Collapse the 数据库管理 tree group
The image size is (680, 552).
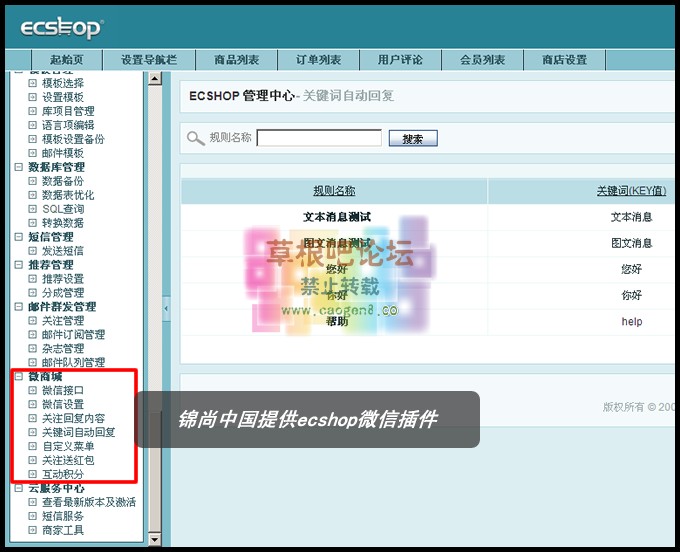coord(19,167)
